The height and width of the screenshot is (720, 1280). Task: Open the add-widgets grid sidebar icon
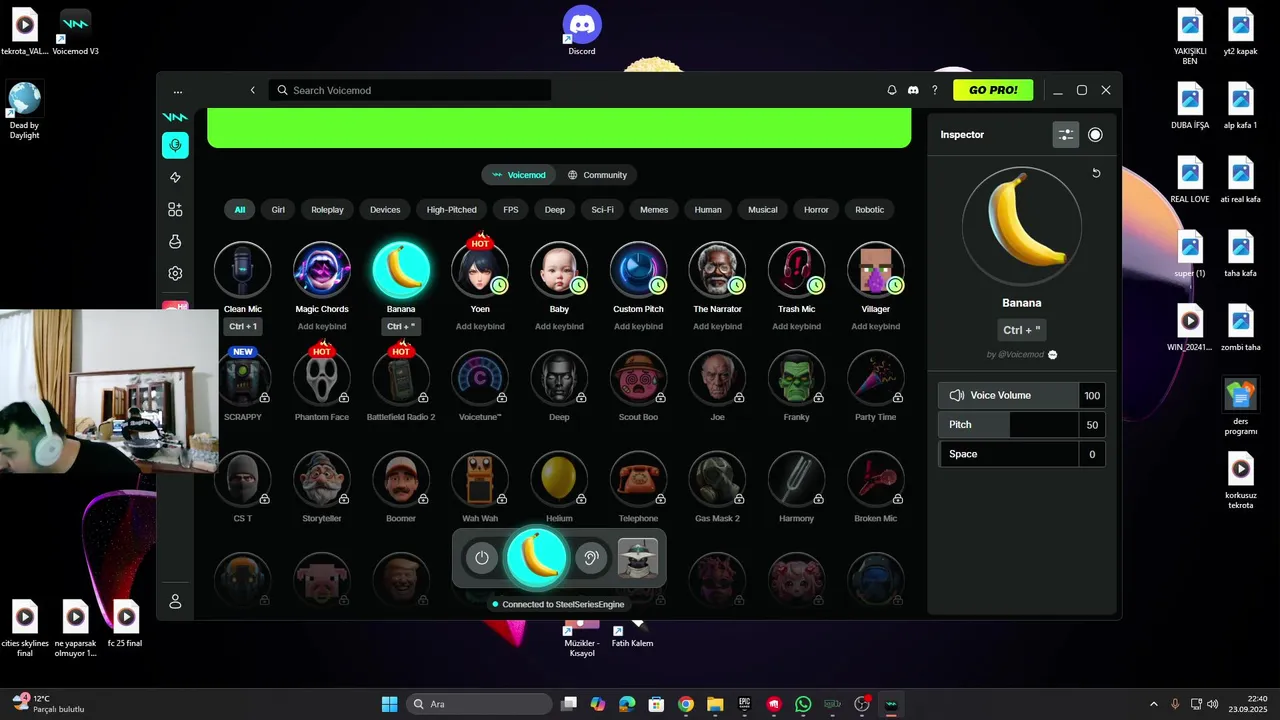point(175,209)
